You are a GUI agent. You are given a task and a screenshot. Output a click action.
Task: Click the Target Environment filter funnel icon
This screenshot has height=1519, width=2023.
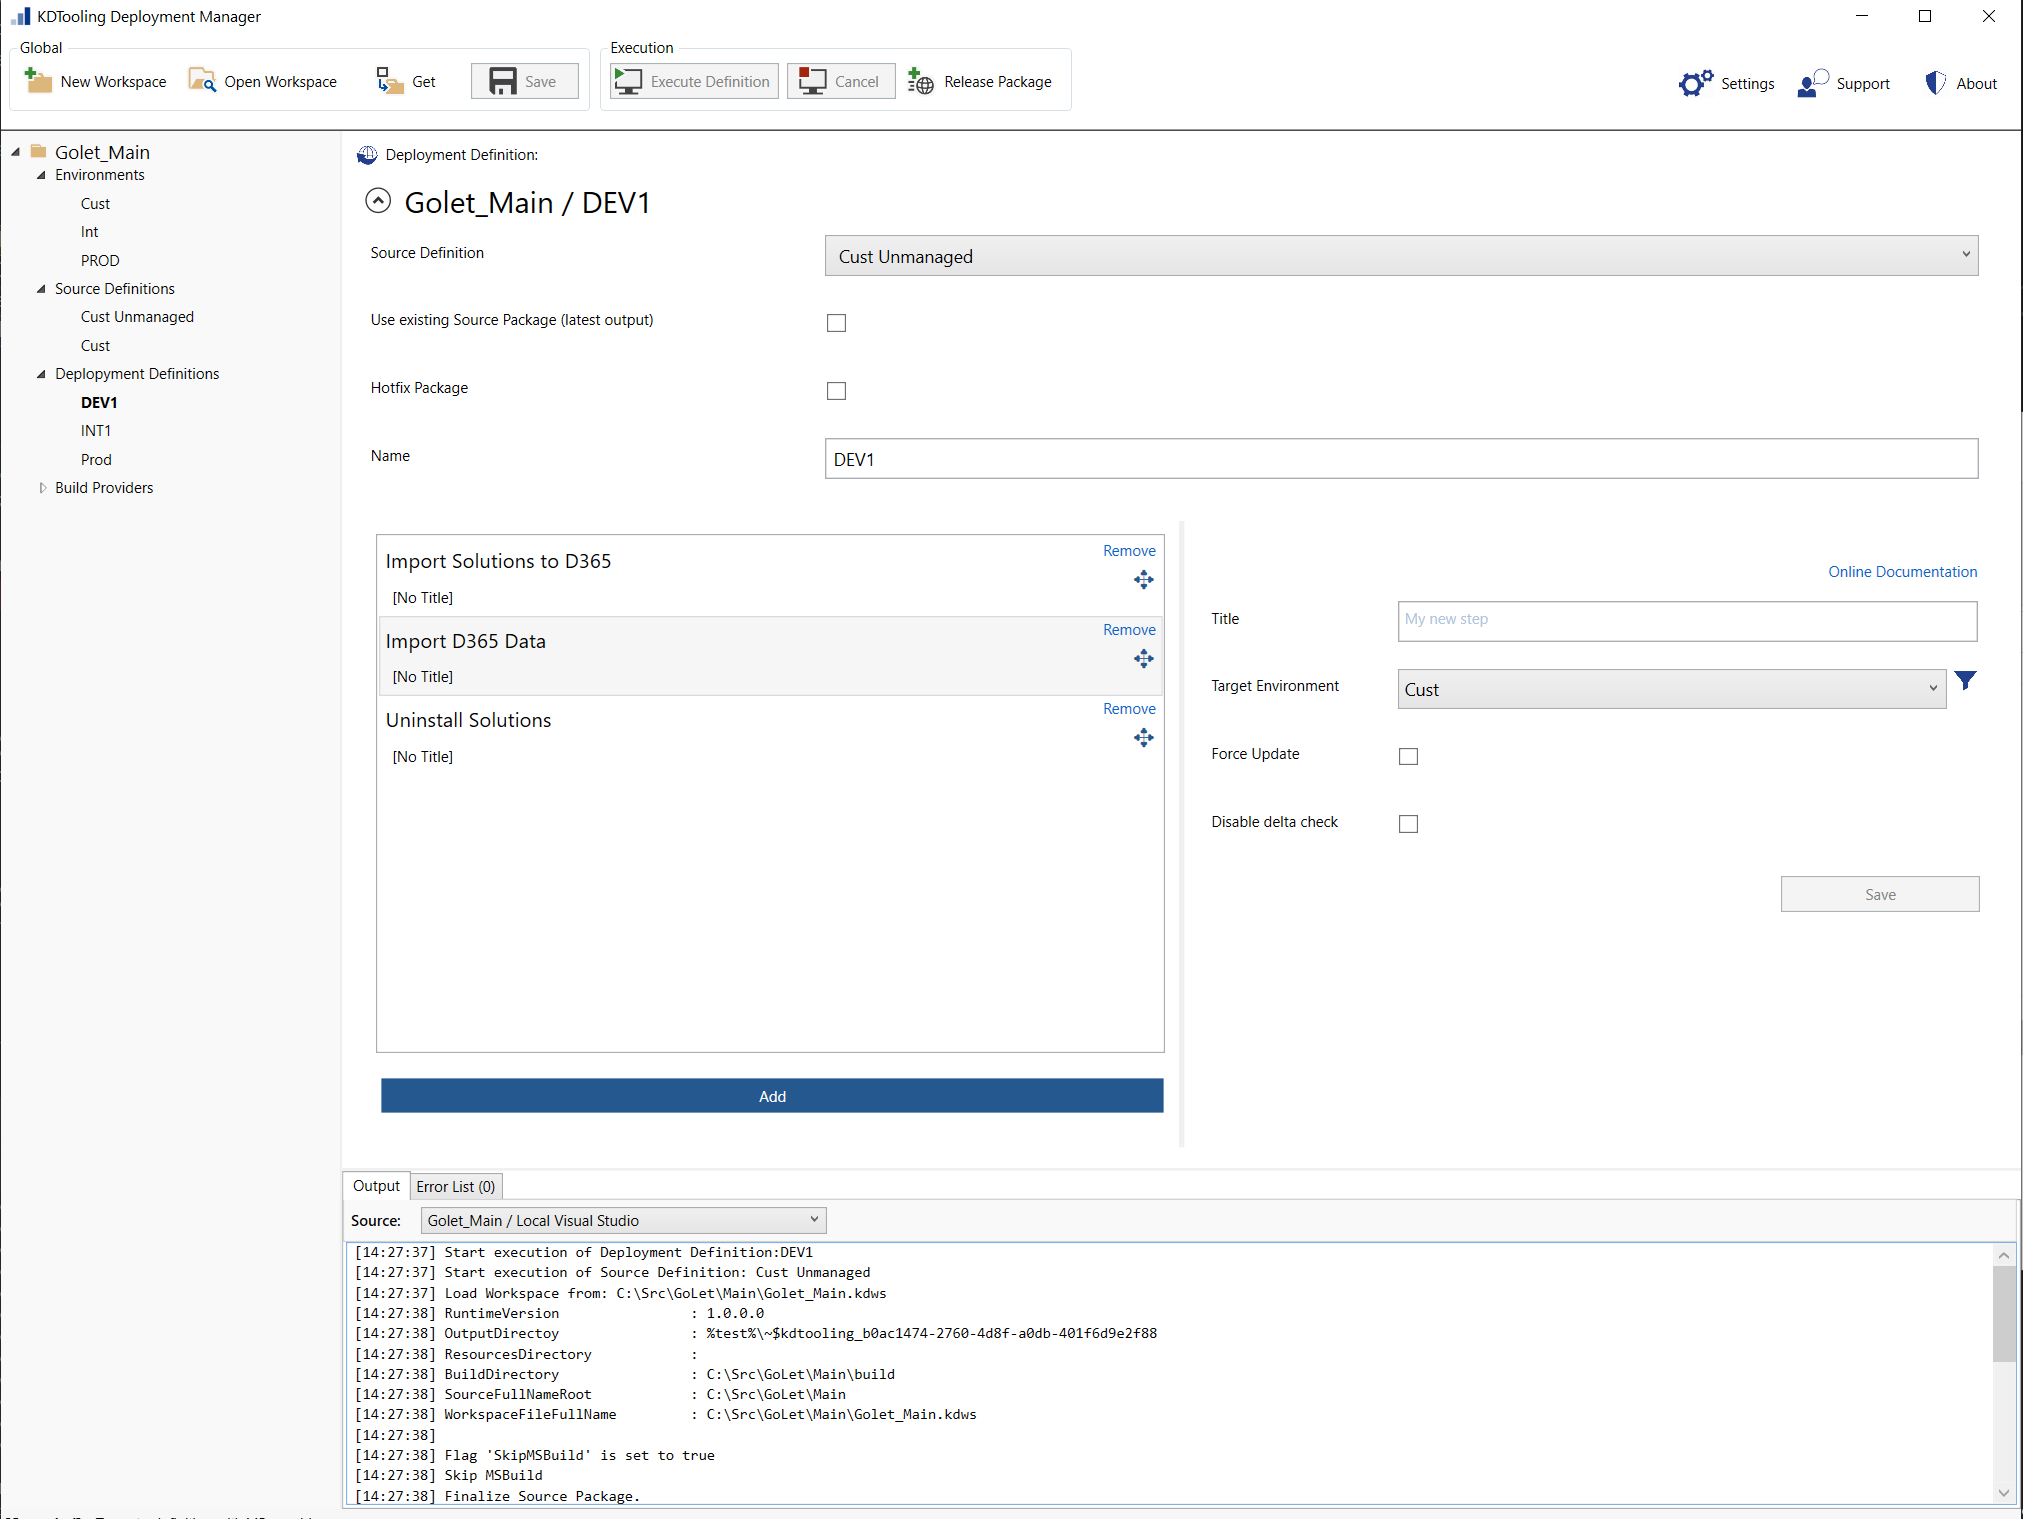[x=1965, y=681]
